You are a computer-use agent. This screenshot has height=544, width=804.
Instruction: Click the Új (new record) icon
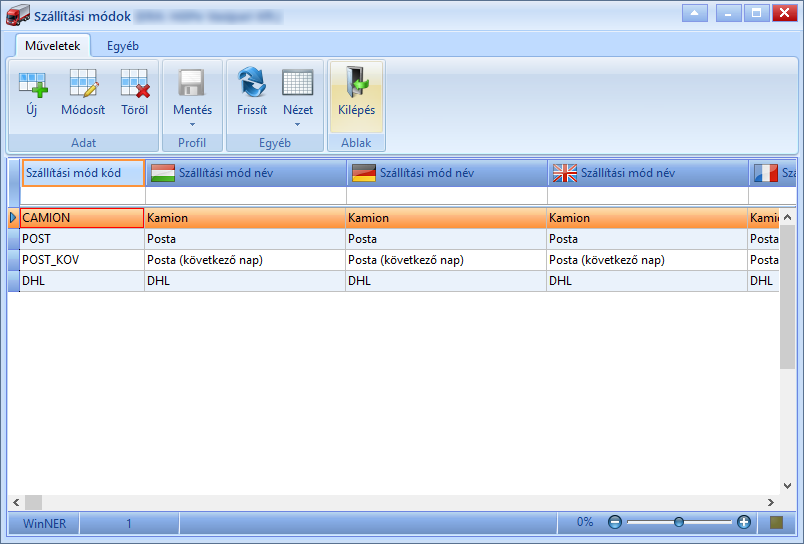pyautogui.click(x=32, y=84)
